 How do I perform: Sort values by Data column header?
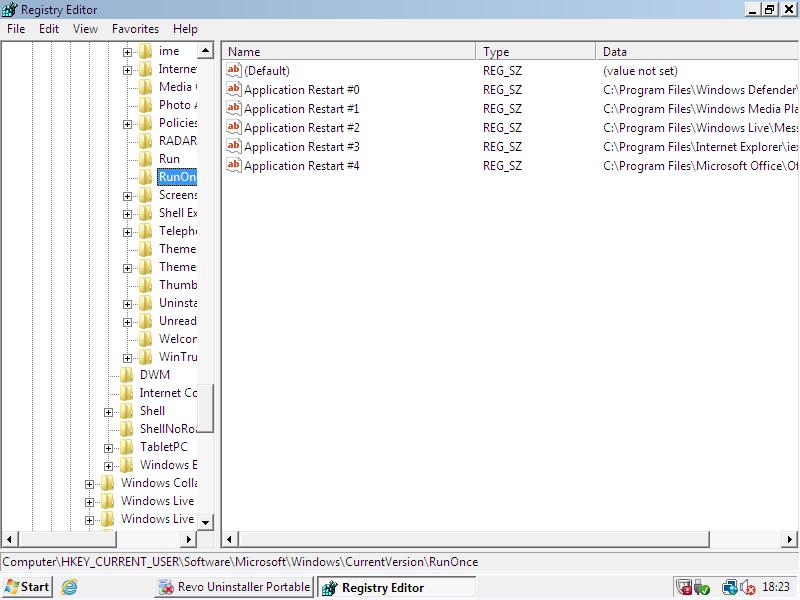tap(696, 52)
